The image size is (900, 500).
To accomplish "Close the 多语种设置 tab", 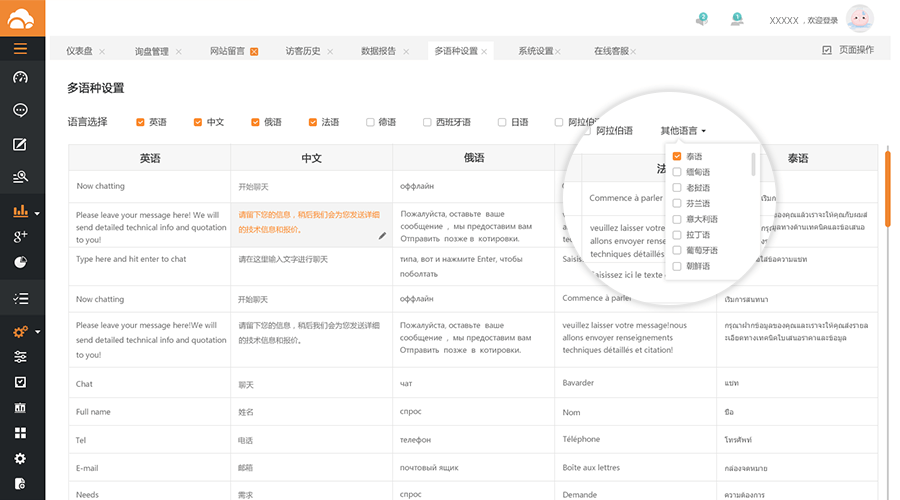I will [484, 52].
